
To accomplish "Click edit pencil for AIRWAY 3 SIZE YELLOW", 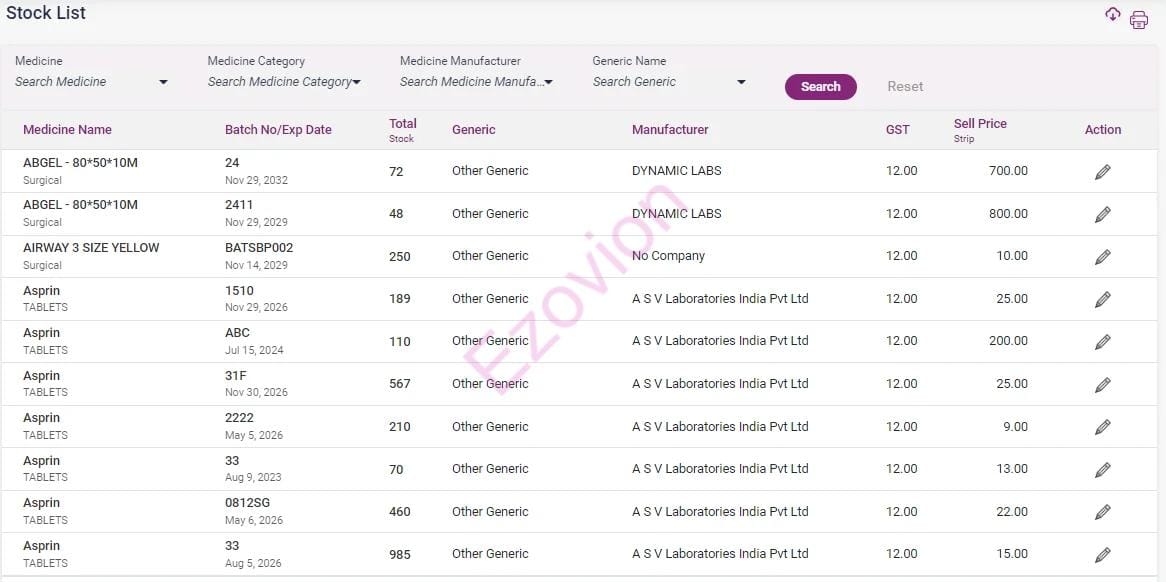I will [1102, 257].
